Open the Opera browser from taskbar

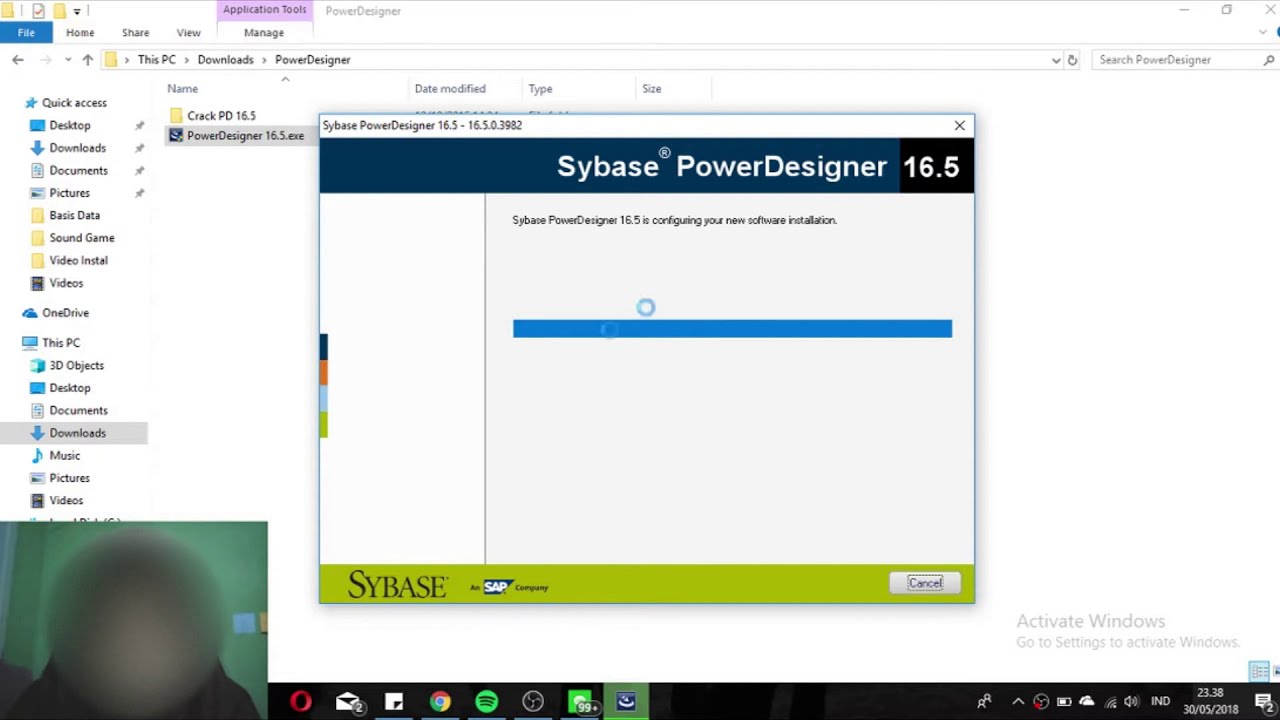[300, 701]
